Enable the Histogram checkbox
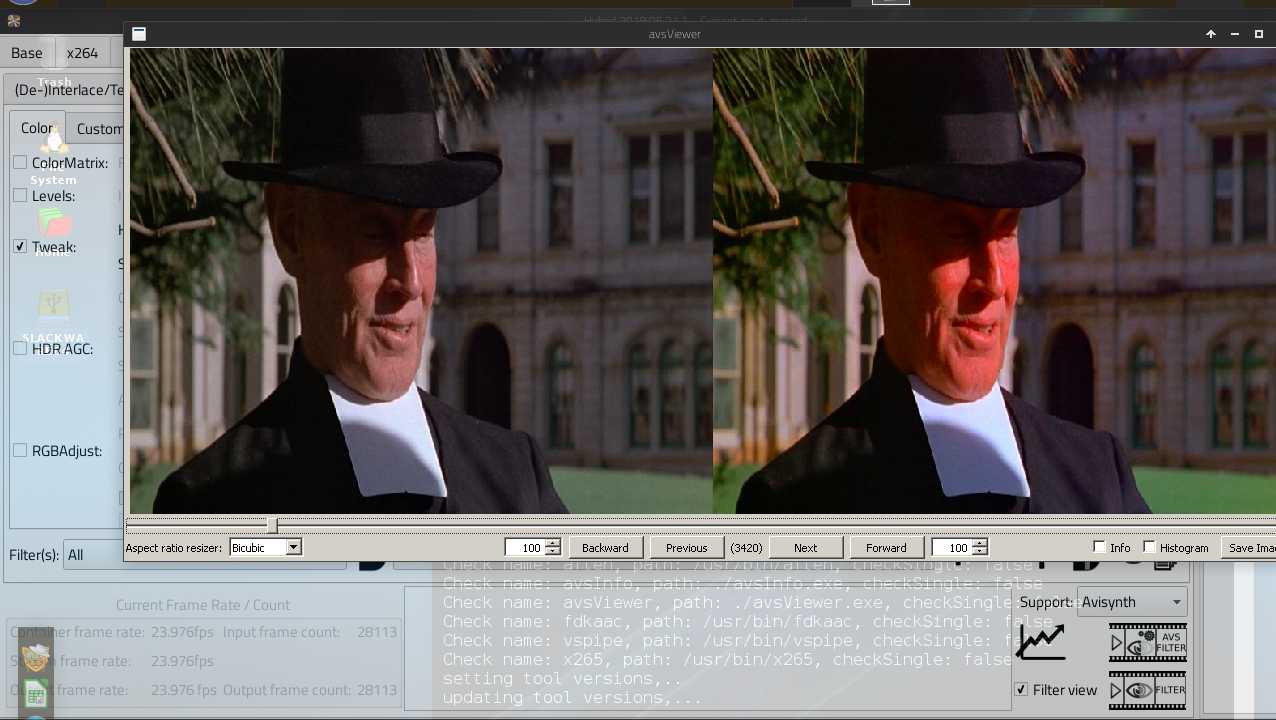The width and height of the screenshot is (1276, 720). tap(1150, 547)
